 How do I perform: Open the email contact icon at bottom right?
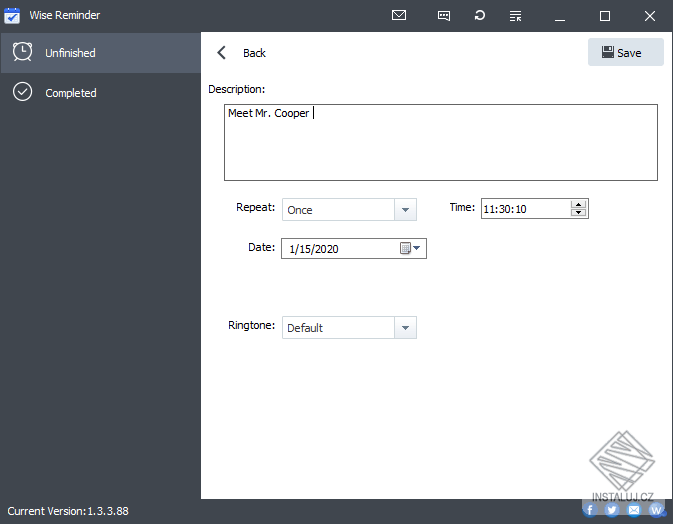(634, 509)
